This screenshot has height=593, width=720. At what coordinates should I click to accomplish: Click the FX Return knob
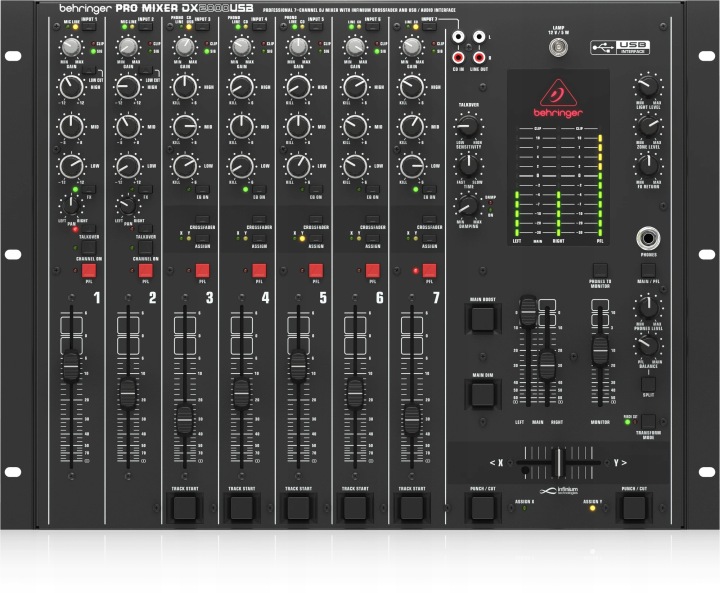pos(648,165)
